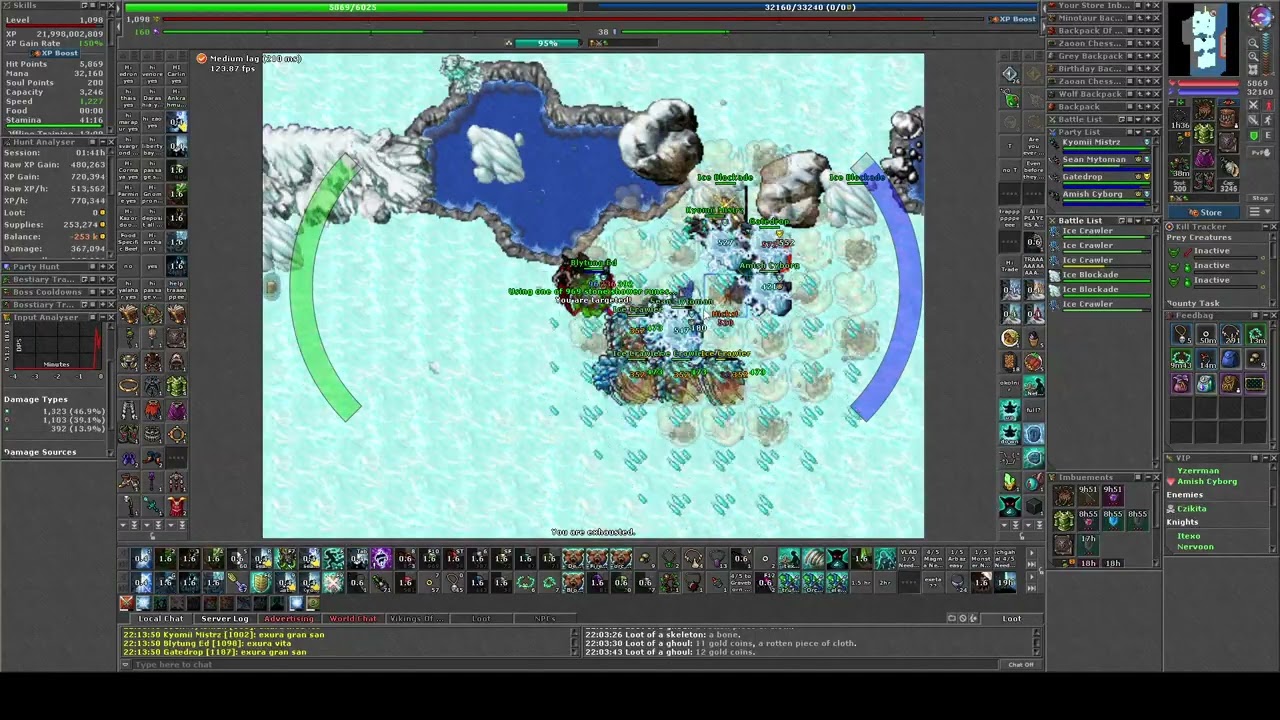Open the Store button under the equipment panel
This screenshot has height=720, width=1280.
coord(1204,212)
